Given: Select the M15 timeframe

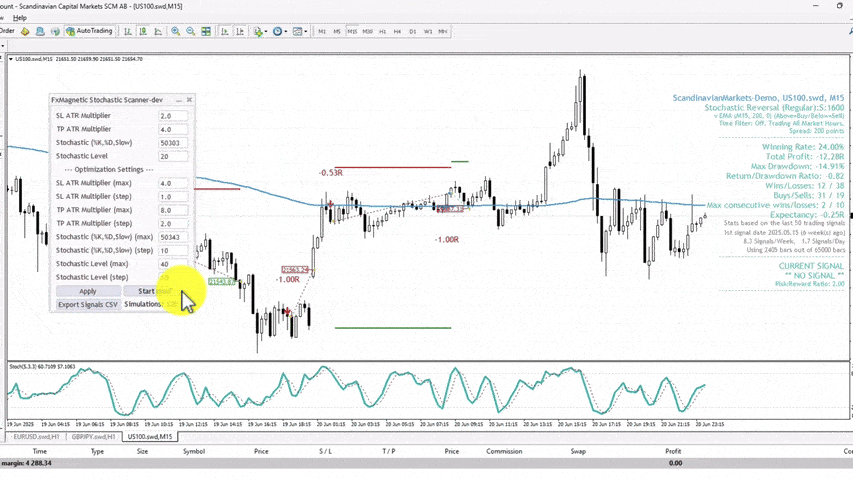Looking at the screenshot, I should [x=352, y=32].
